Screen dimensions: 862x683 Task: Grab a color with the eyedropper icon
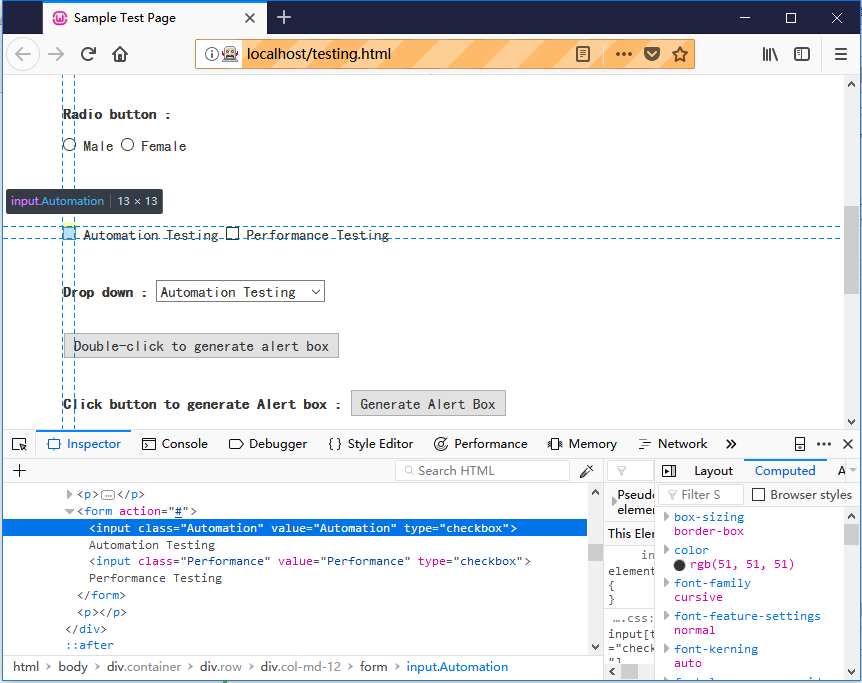587,471
